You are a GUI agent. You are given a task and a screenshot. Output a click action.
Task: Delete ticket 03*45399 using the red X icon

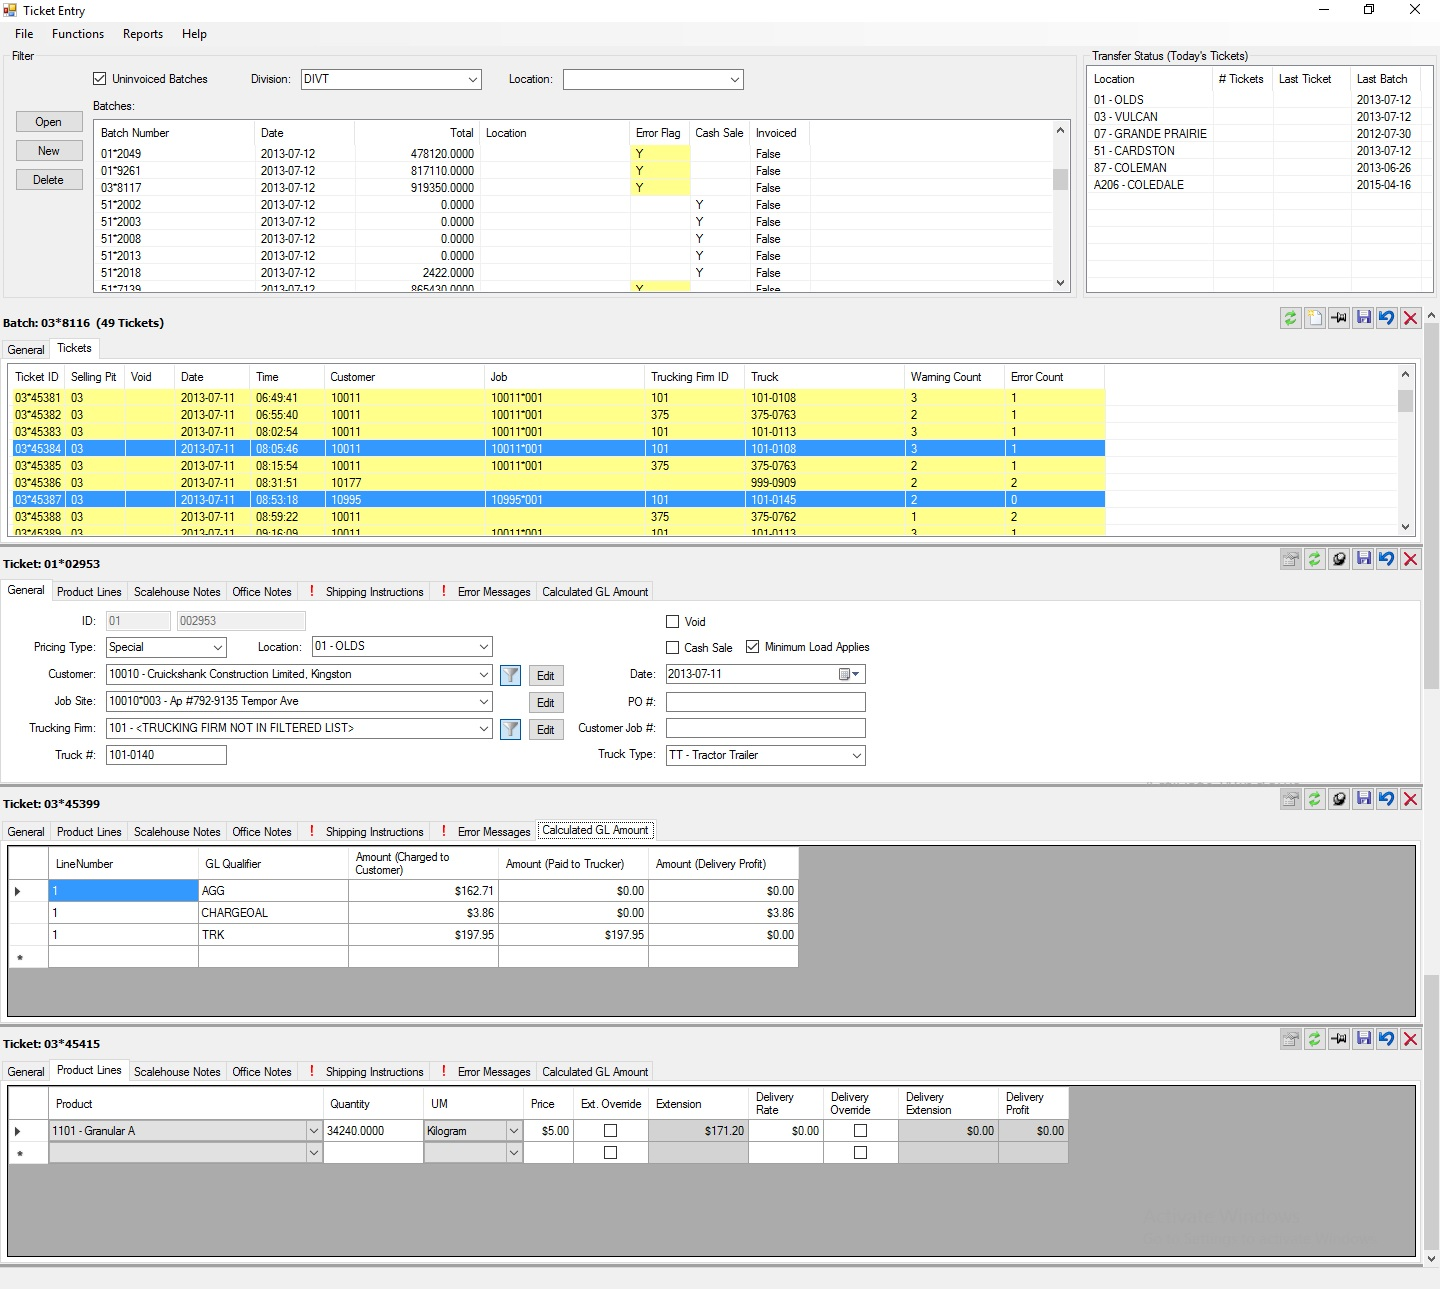[1411, 799]
